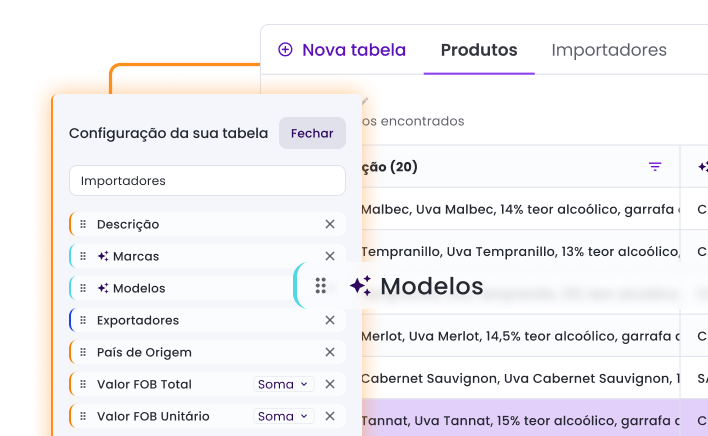Click the large sparkle icon on enlarged Modelos chip

pos(360,286)
